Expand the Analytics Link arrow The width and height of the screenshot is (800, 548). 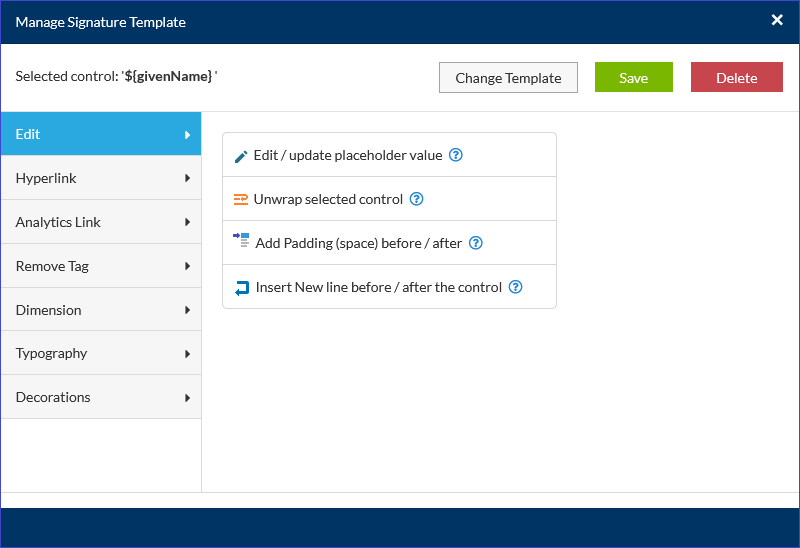[187, 222]
